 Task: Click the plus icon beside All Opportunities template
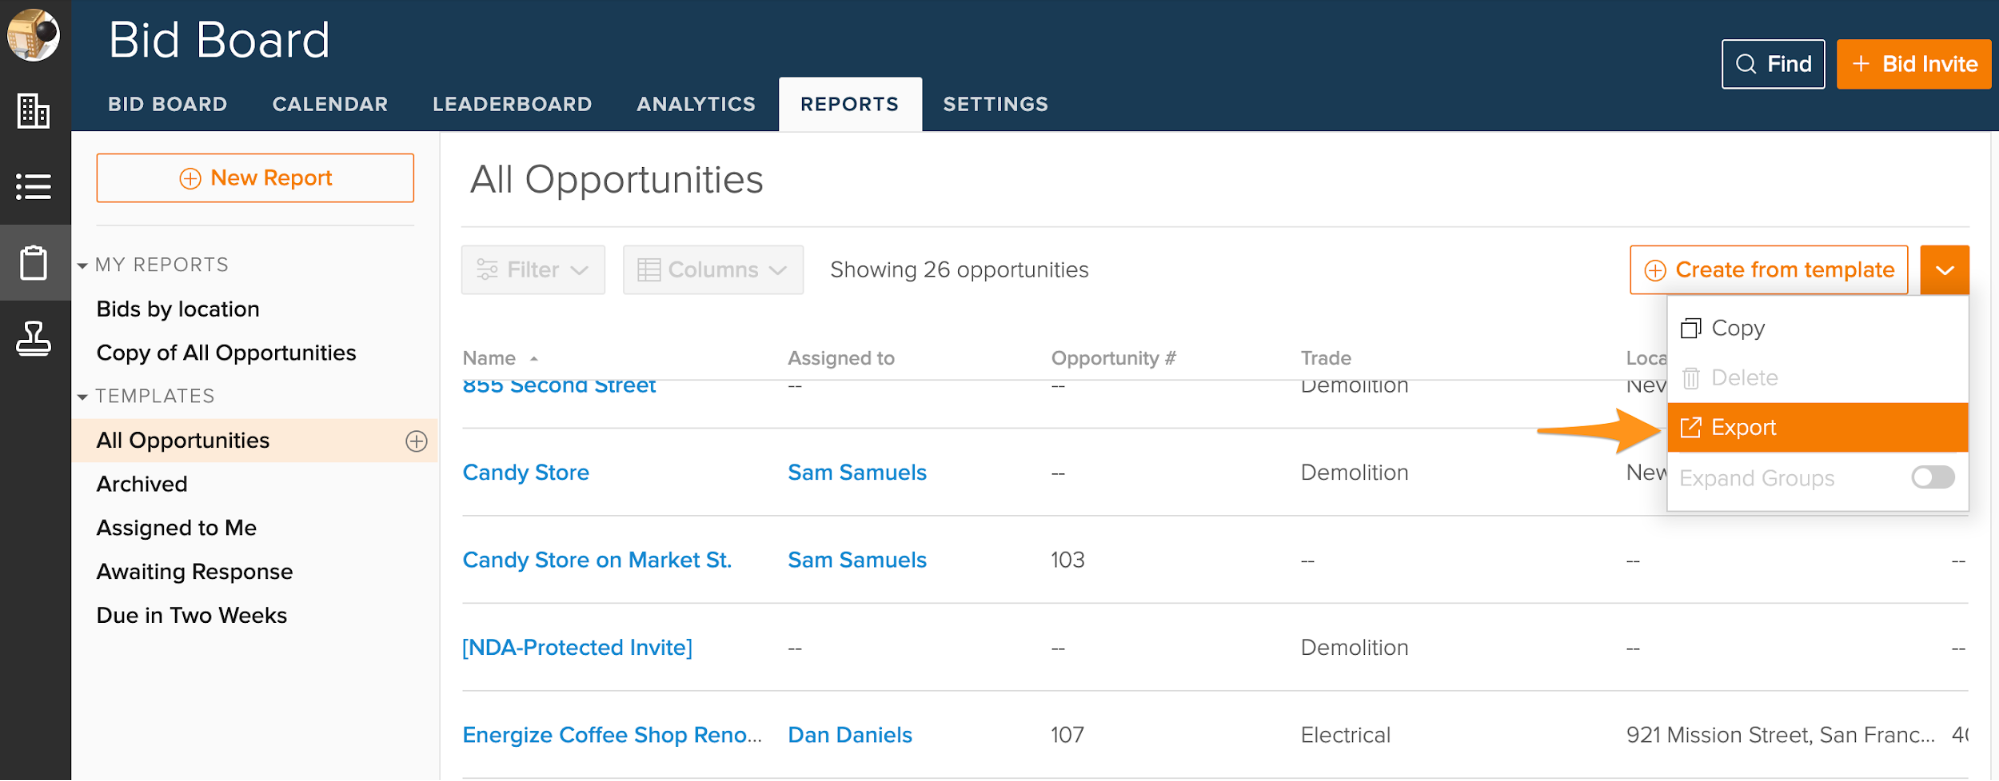[x=416, y=441]
